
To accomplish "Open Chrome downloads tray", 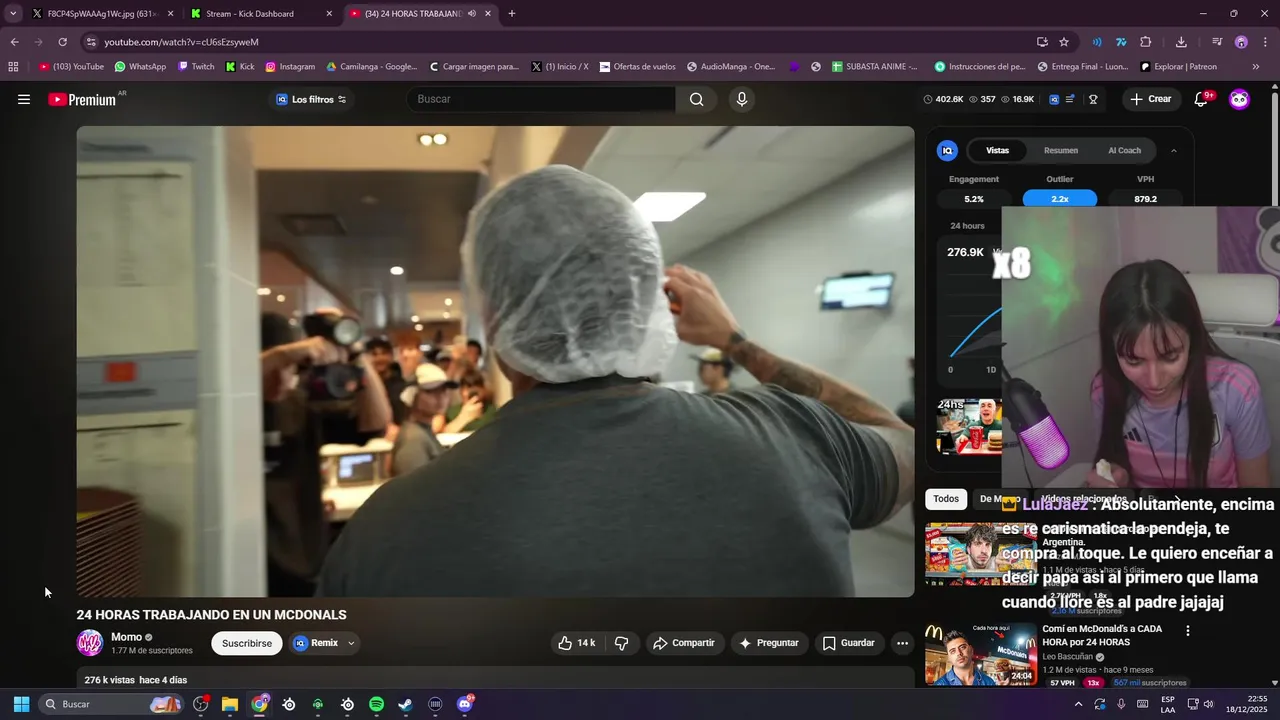I will pyautogui.click(x=1181, y=42).
